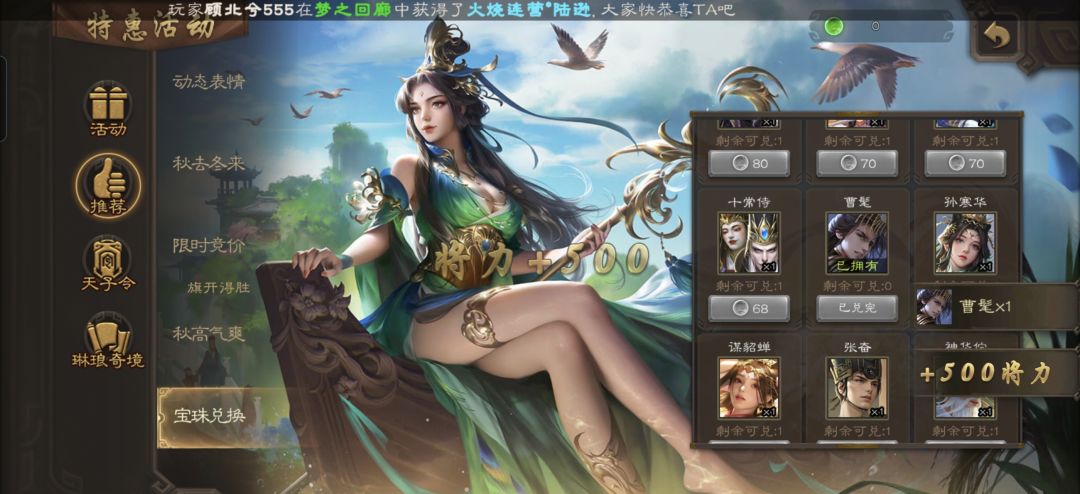
Task: Click the greyed 已兑完 button under 曹髦
Action: coord(857,308)
